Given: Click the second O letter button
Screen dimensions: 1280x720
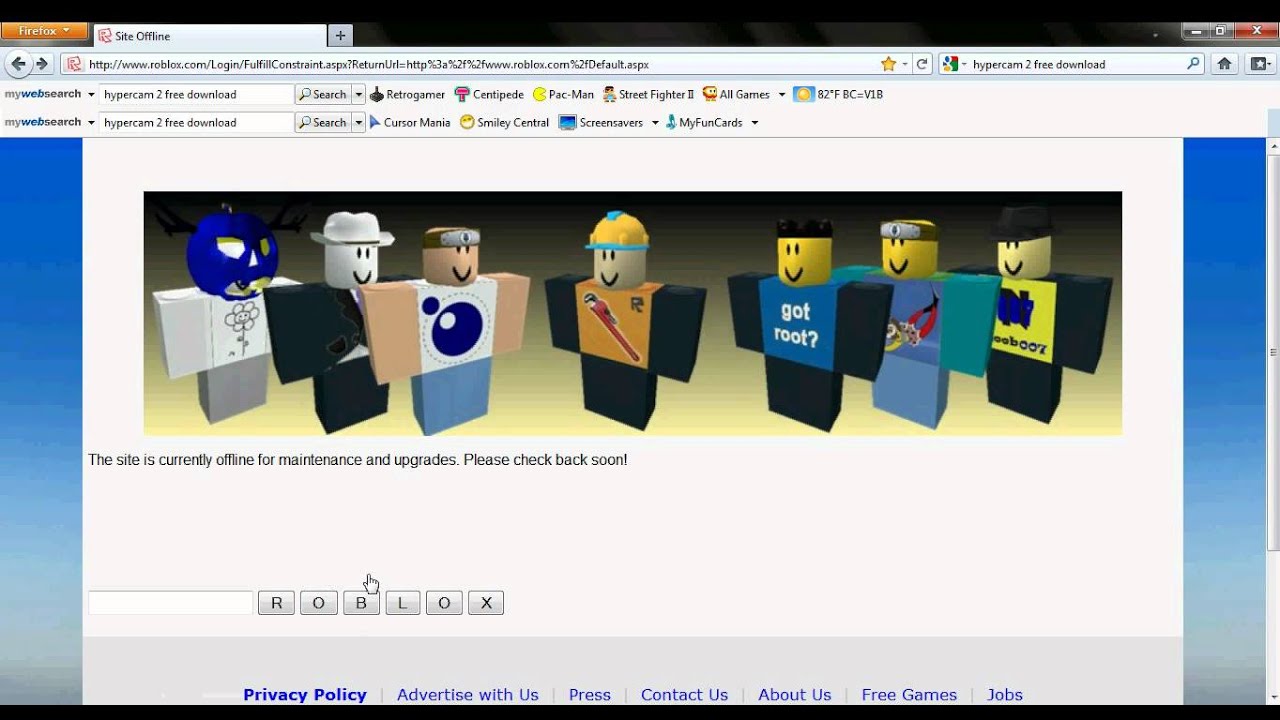Looking at the screenshot, I should point(444,603).
